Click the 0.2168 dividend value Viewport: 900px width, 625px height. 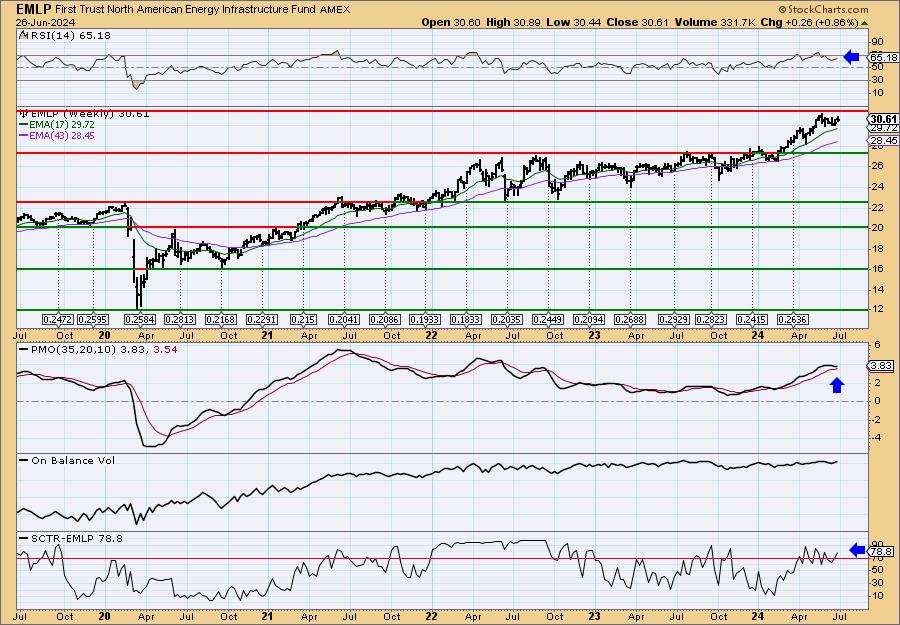(x=222, y=319)
